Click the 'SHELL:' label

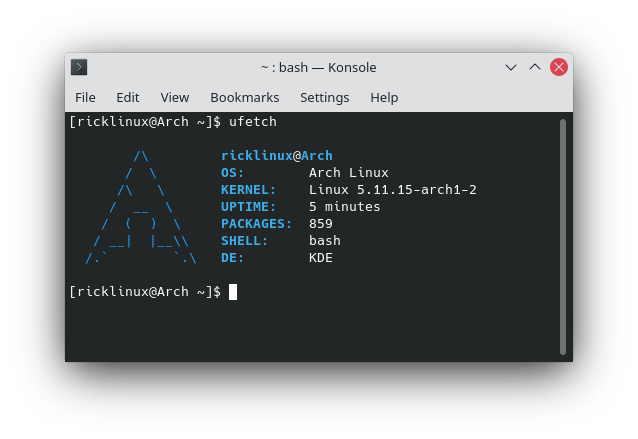pyautogui.click(x=244, y=241)
